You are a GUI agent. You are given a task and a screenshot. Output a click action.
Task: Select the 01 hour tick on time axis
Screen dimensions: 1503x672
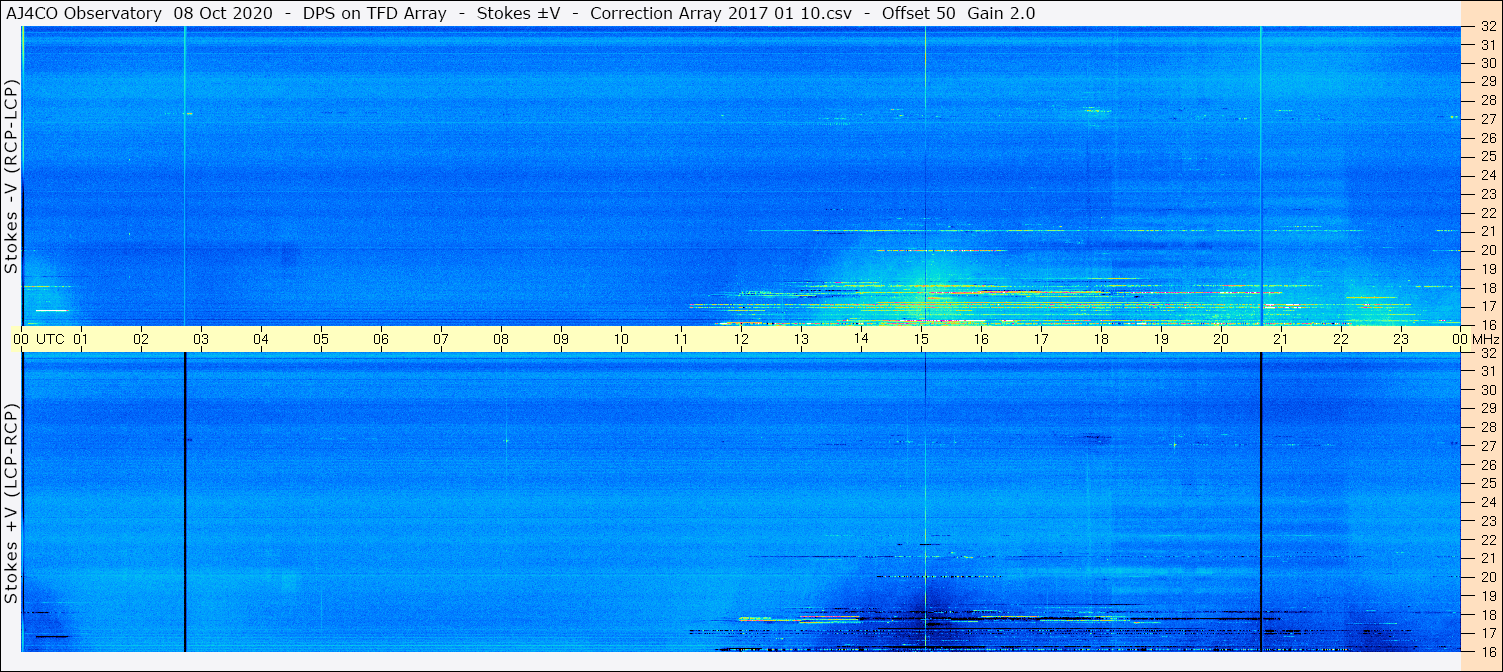click(81, 339)
